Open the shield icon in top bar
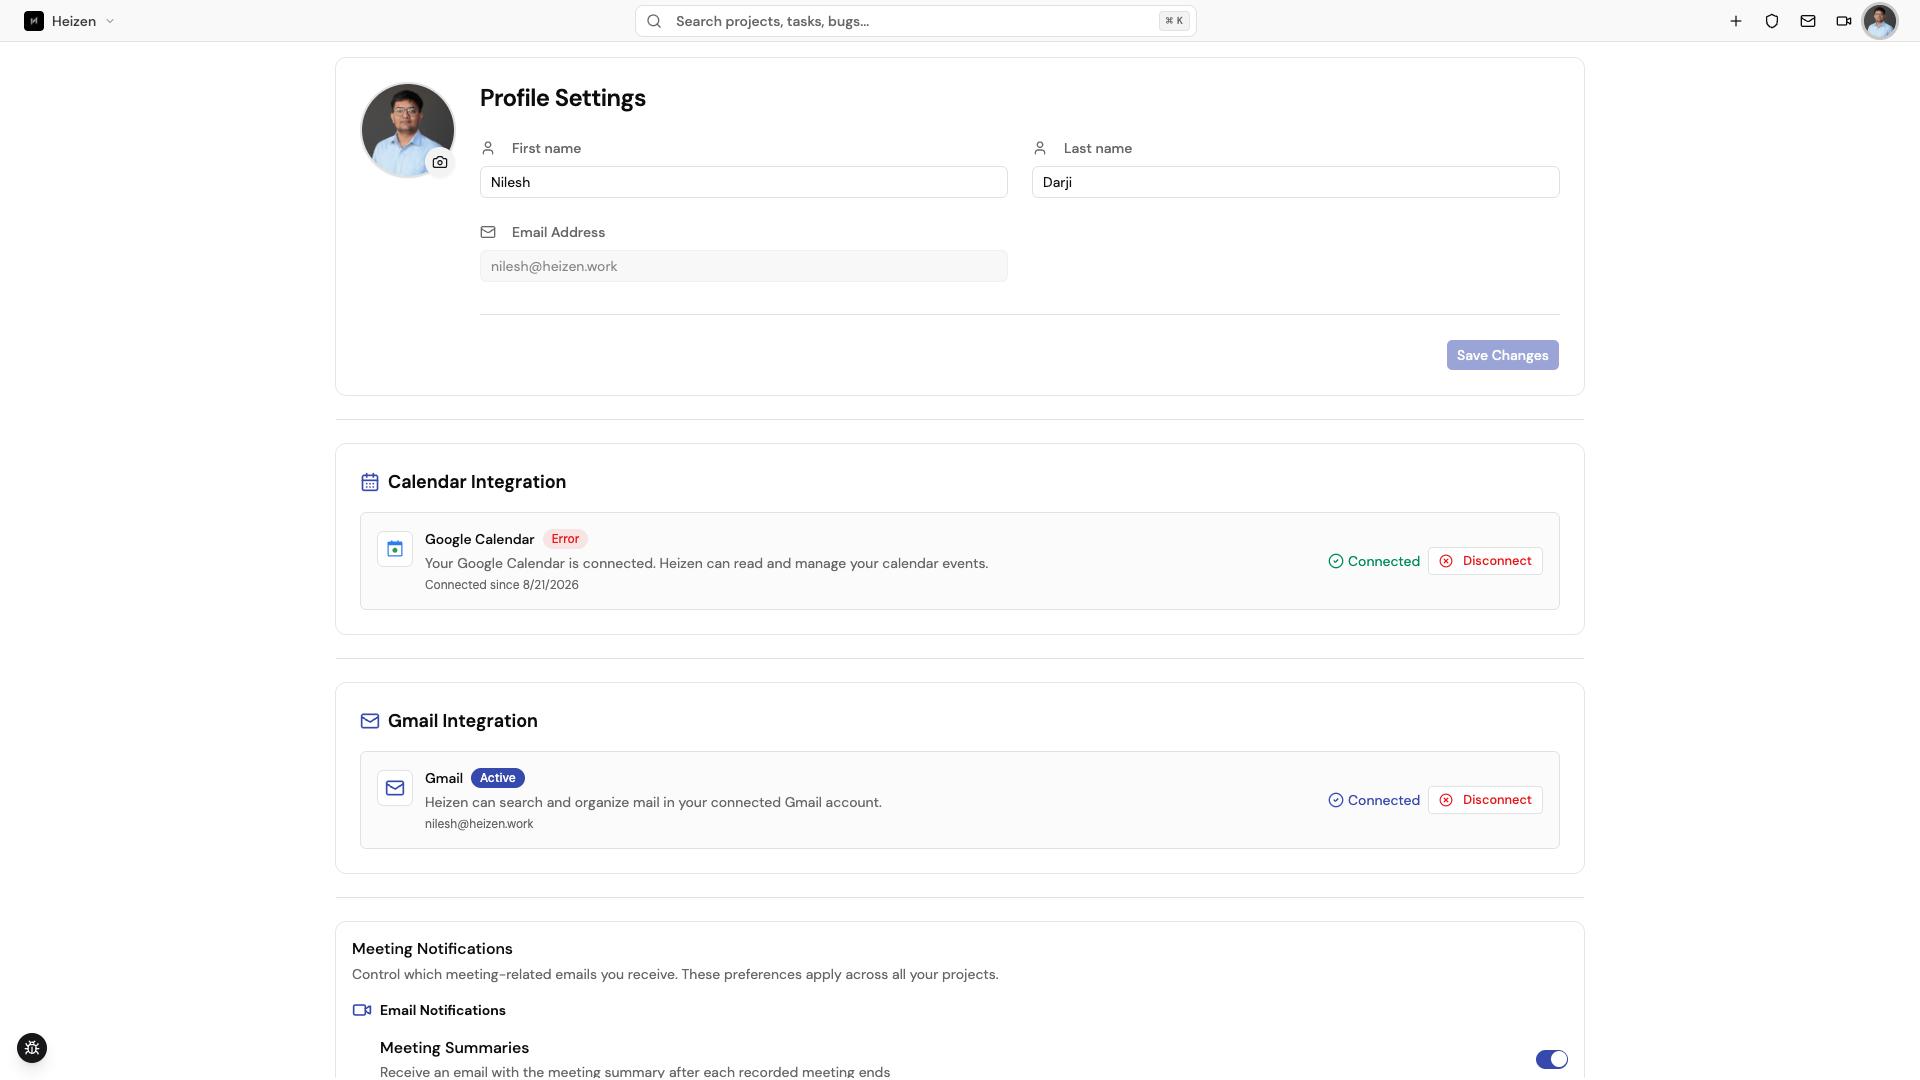 (x=1772, y=21)
